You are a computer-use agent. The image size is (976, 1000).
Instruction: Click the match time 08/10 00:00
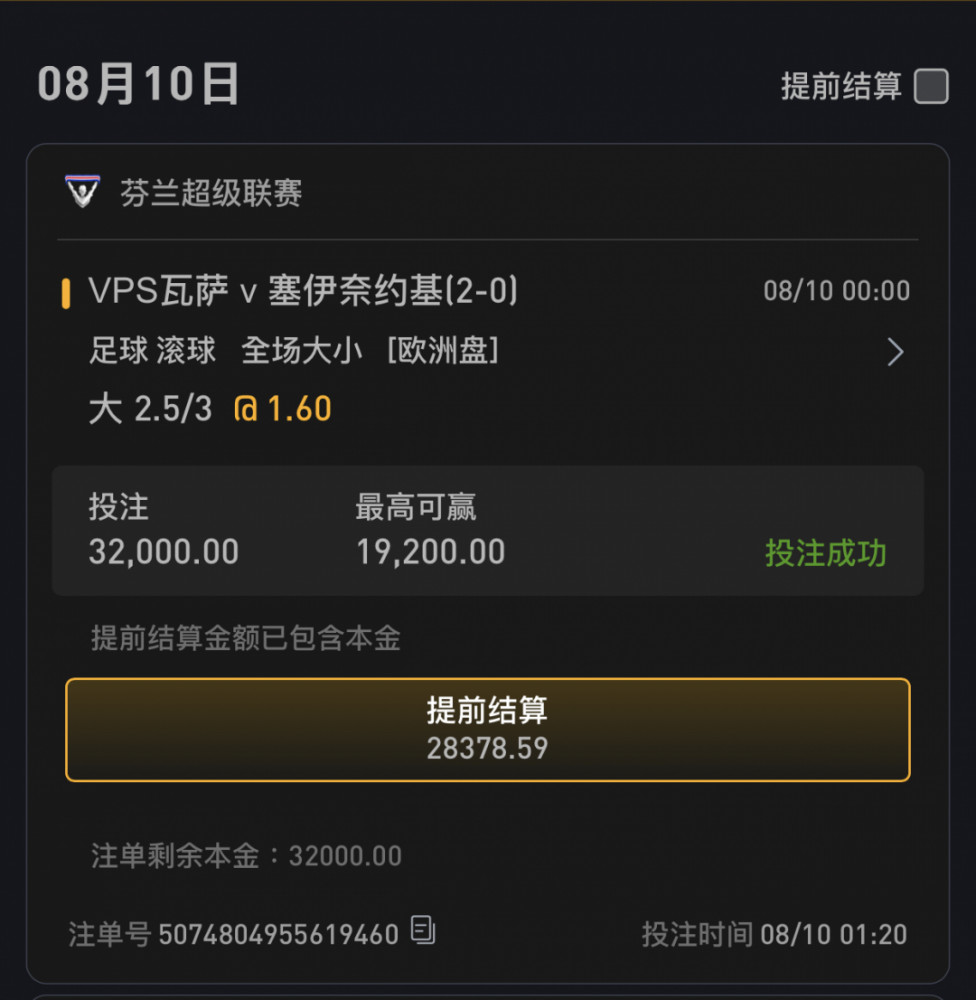click(837, 291)
